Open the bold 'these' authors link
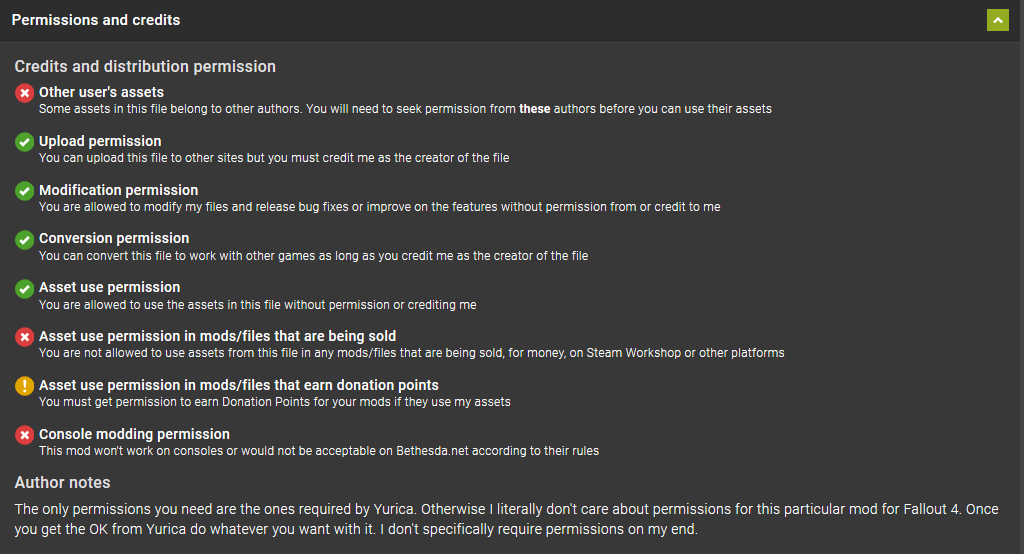This screenshot has width=1024, height=554. click(x=534, y=109)
